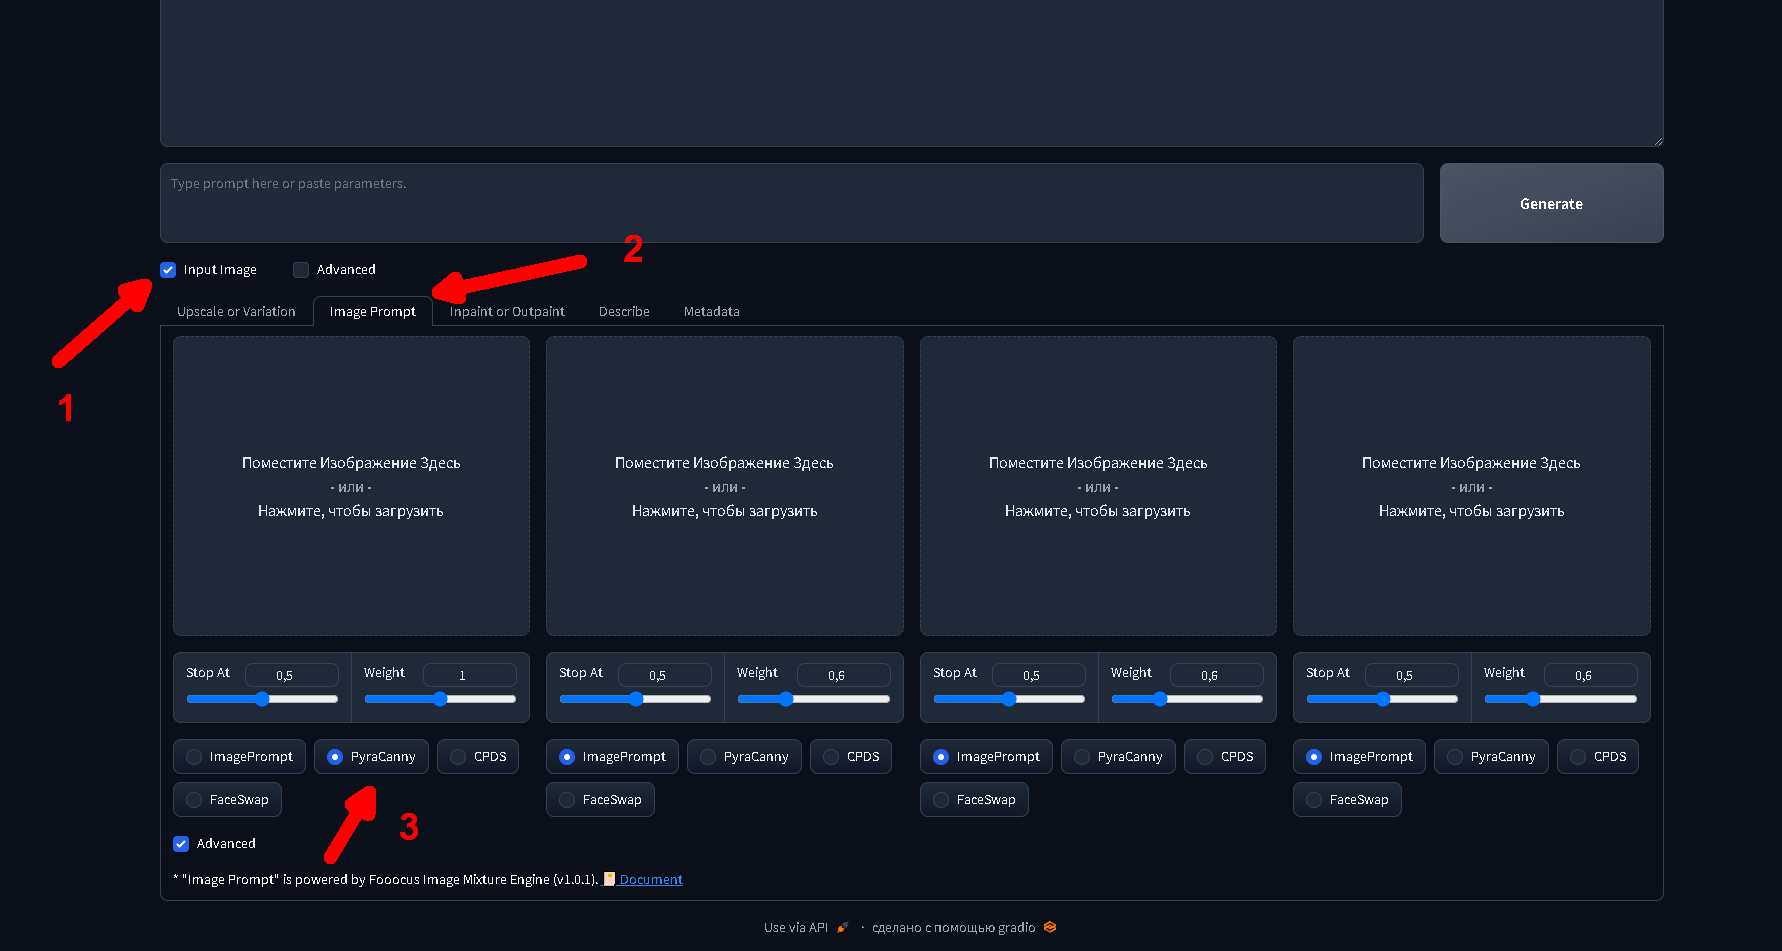Uncheck the Input Image checkbox
The width and height of the screenshot is (1782, 951).
(168, 270)
